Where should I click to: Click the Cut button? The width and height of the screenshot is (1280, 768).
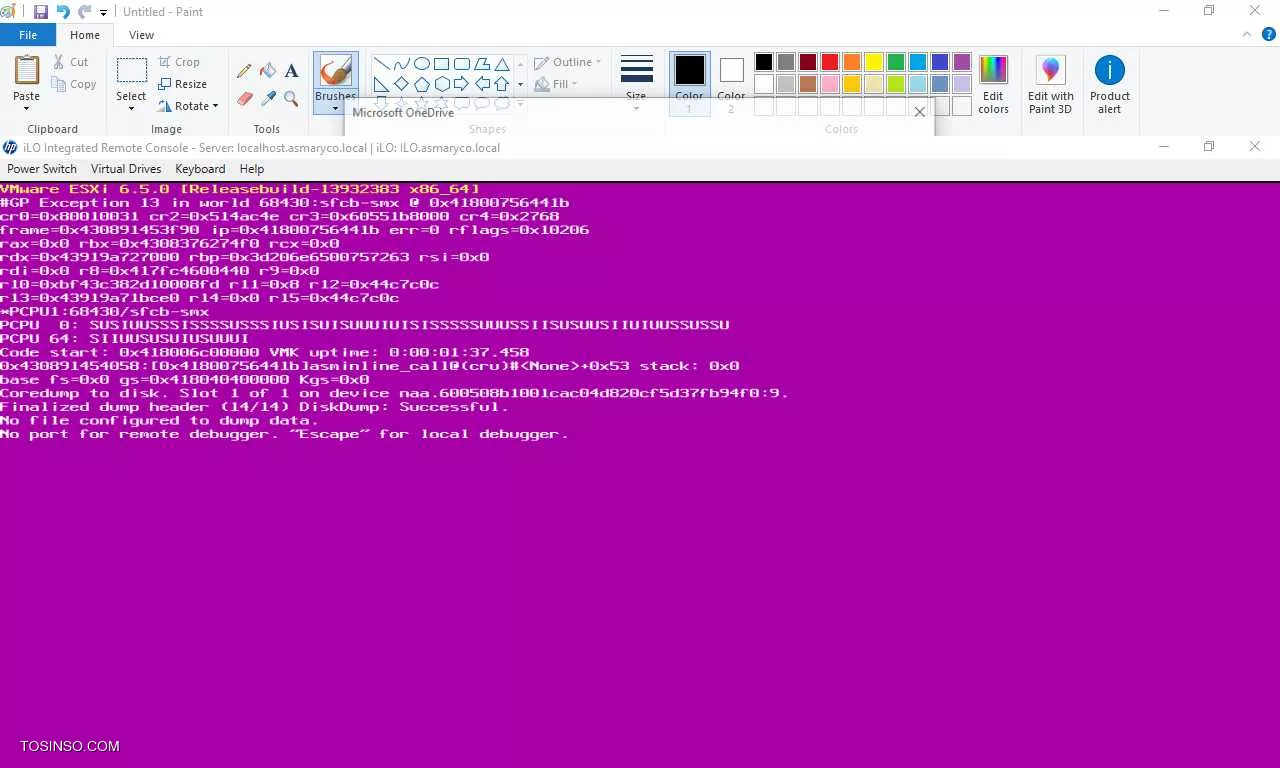pyautogui.click(x=71, y=62)
